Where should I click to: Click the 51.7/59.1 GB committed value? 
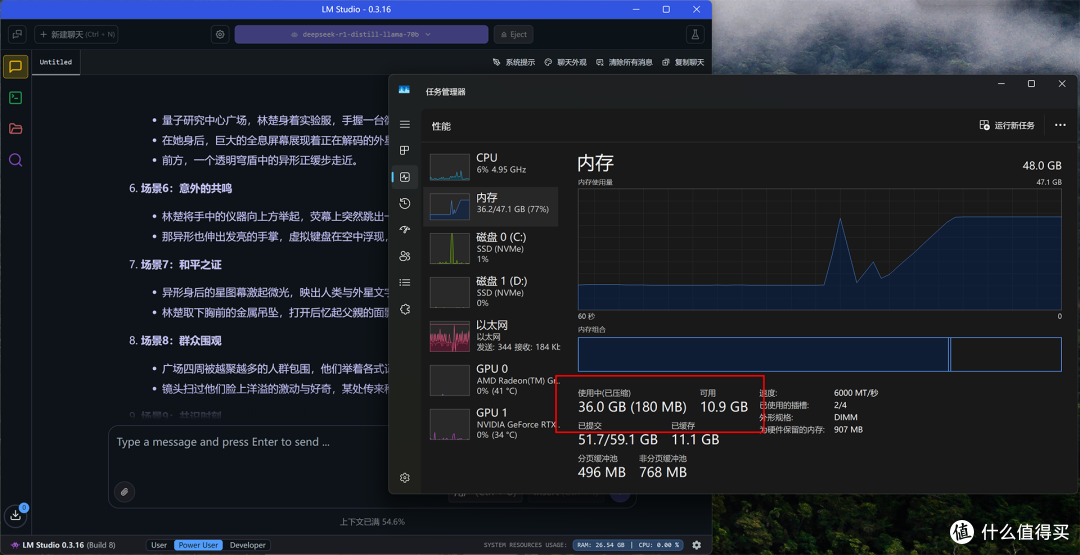[x=618, y=439]
